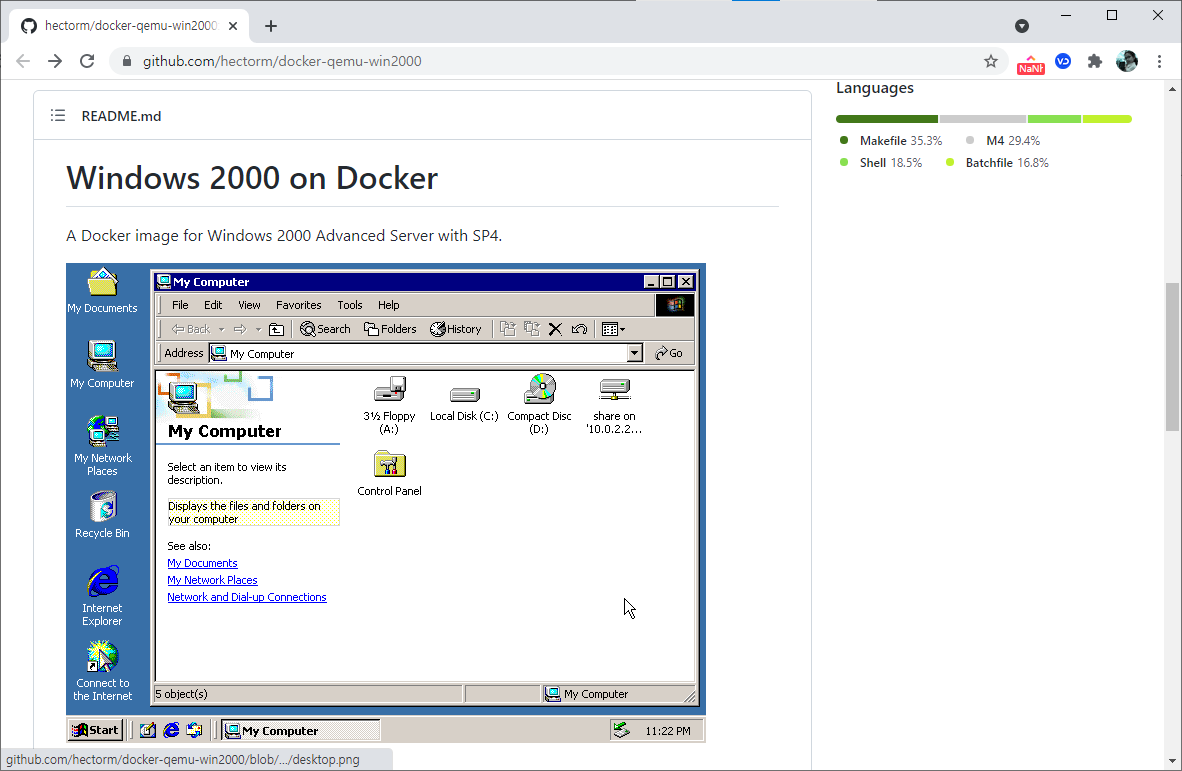Close the hectorm/docker-qemu-win2000 tab
This screenshot has width=1182, height=771.
(233, 26)
